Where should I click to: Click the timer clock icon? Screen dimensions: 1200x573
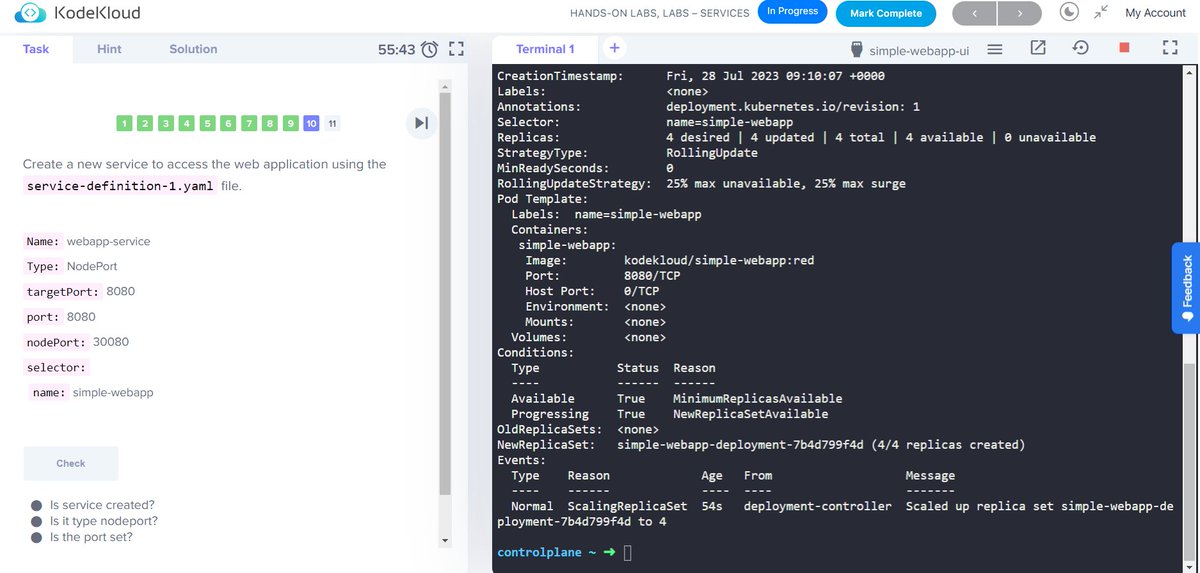(429, 49)
